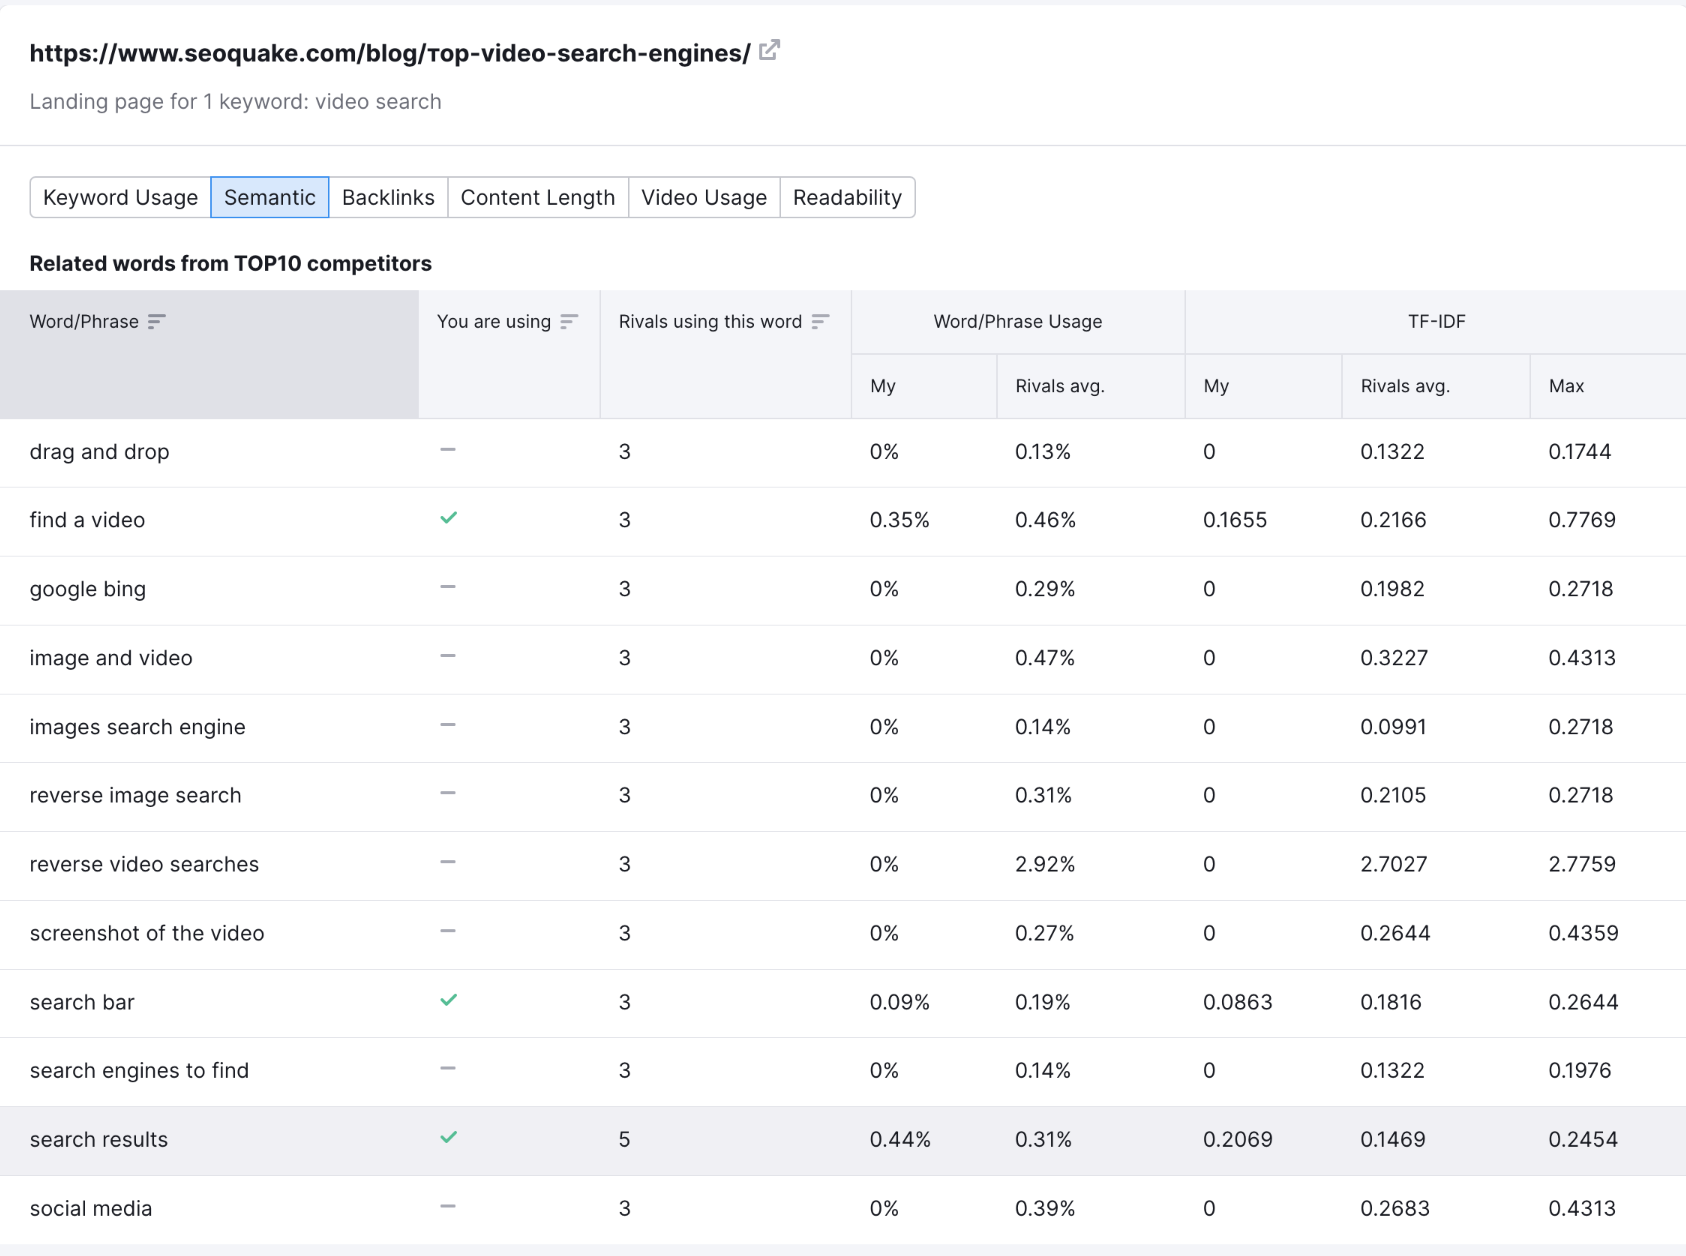Click the dash icon for social media
Screen dimensions: 1686x1256
(x=448, y=1207)
